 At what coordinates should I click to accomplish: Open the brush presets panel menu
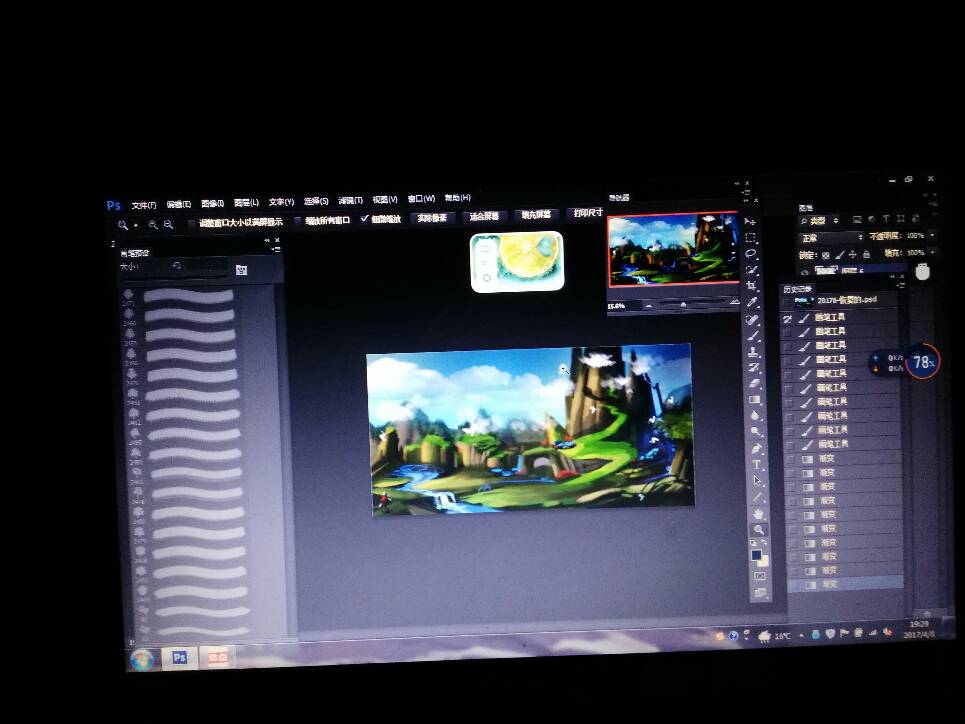coord(276,250)
